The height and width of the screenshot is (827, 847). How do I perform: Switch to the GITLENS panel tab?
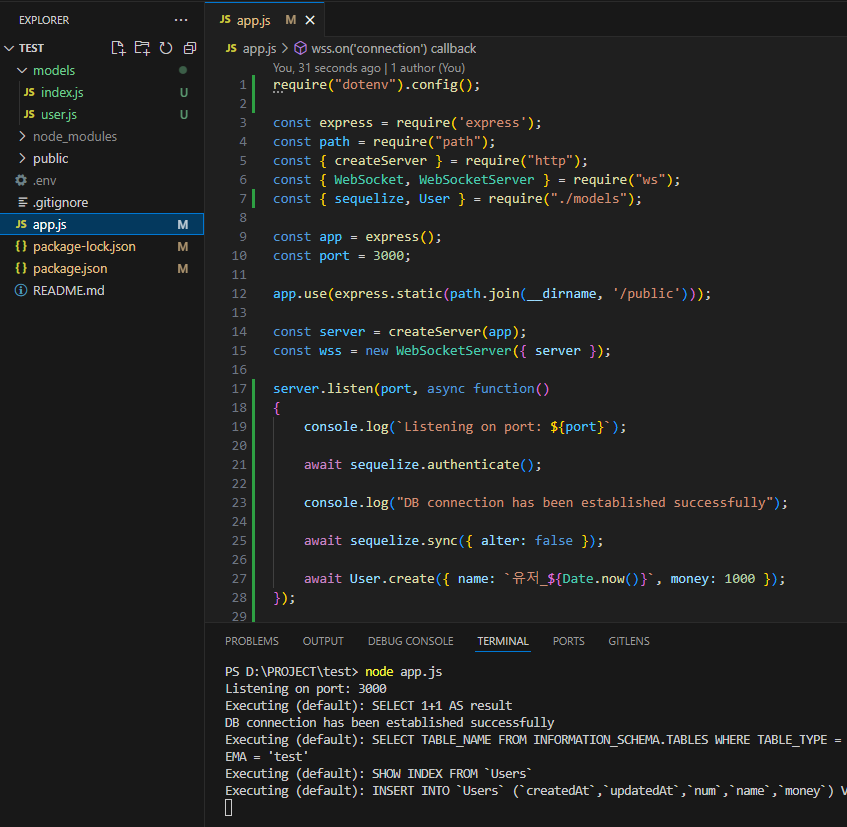[x=629, y=641]
